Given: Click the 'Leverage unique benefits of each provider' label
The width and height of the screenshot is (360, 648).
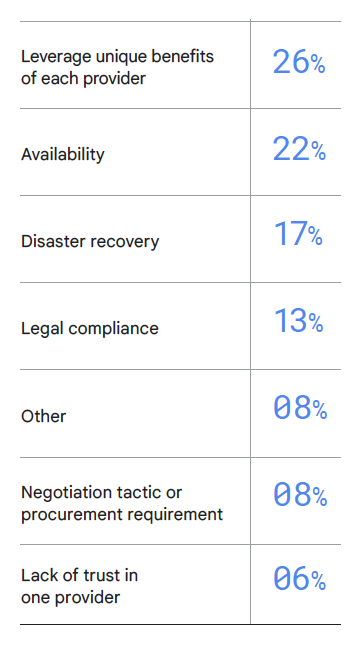Looking at the screenshot, I should point(117,67).
